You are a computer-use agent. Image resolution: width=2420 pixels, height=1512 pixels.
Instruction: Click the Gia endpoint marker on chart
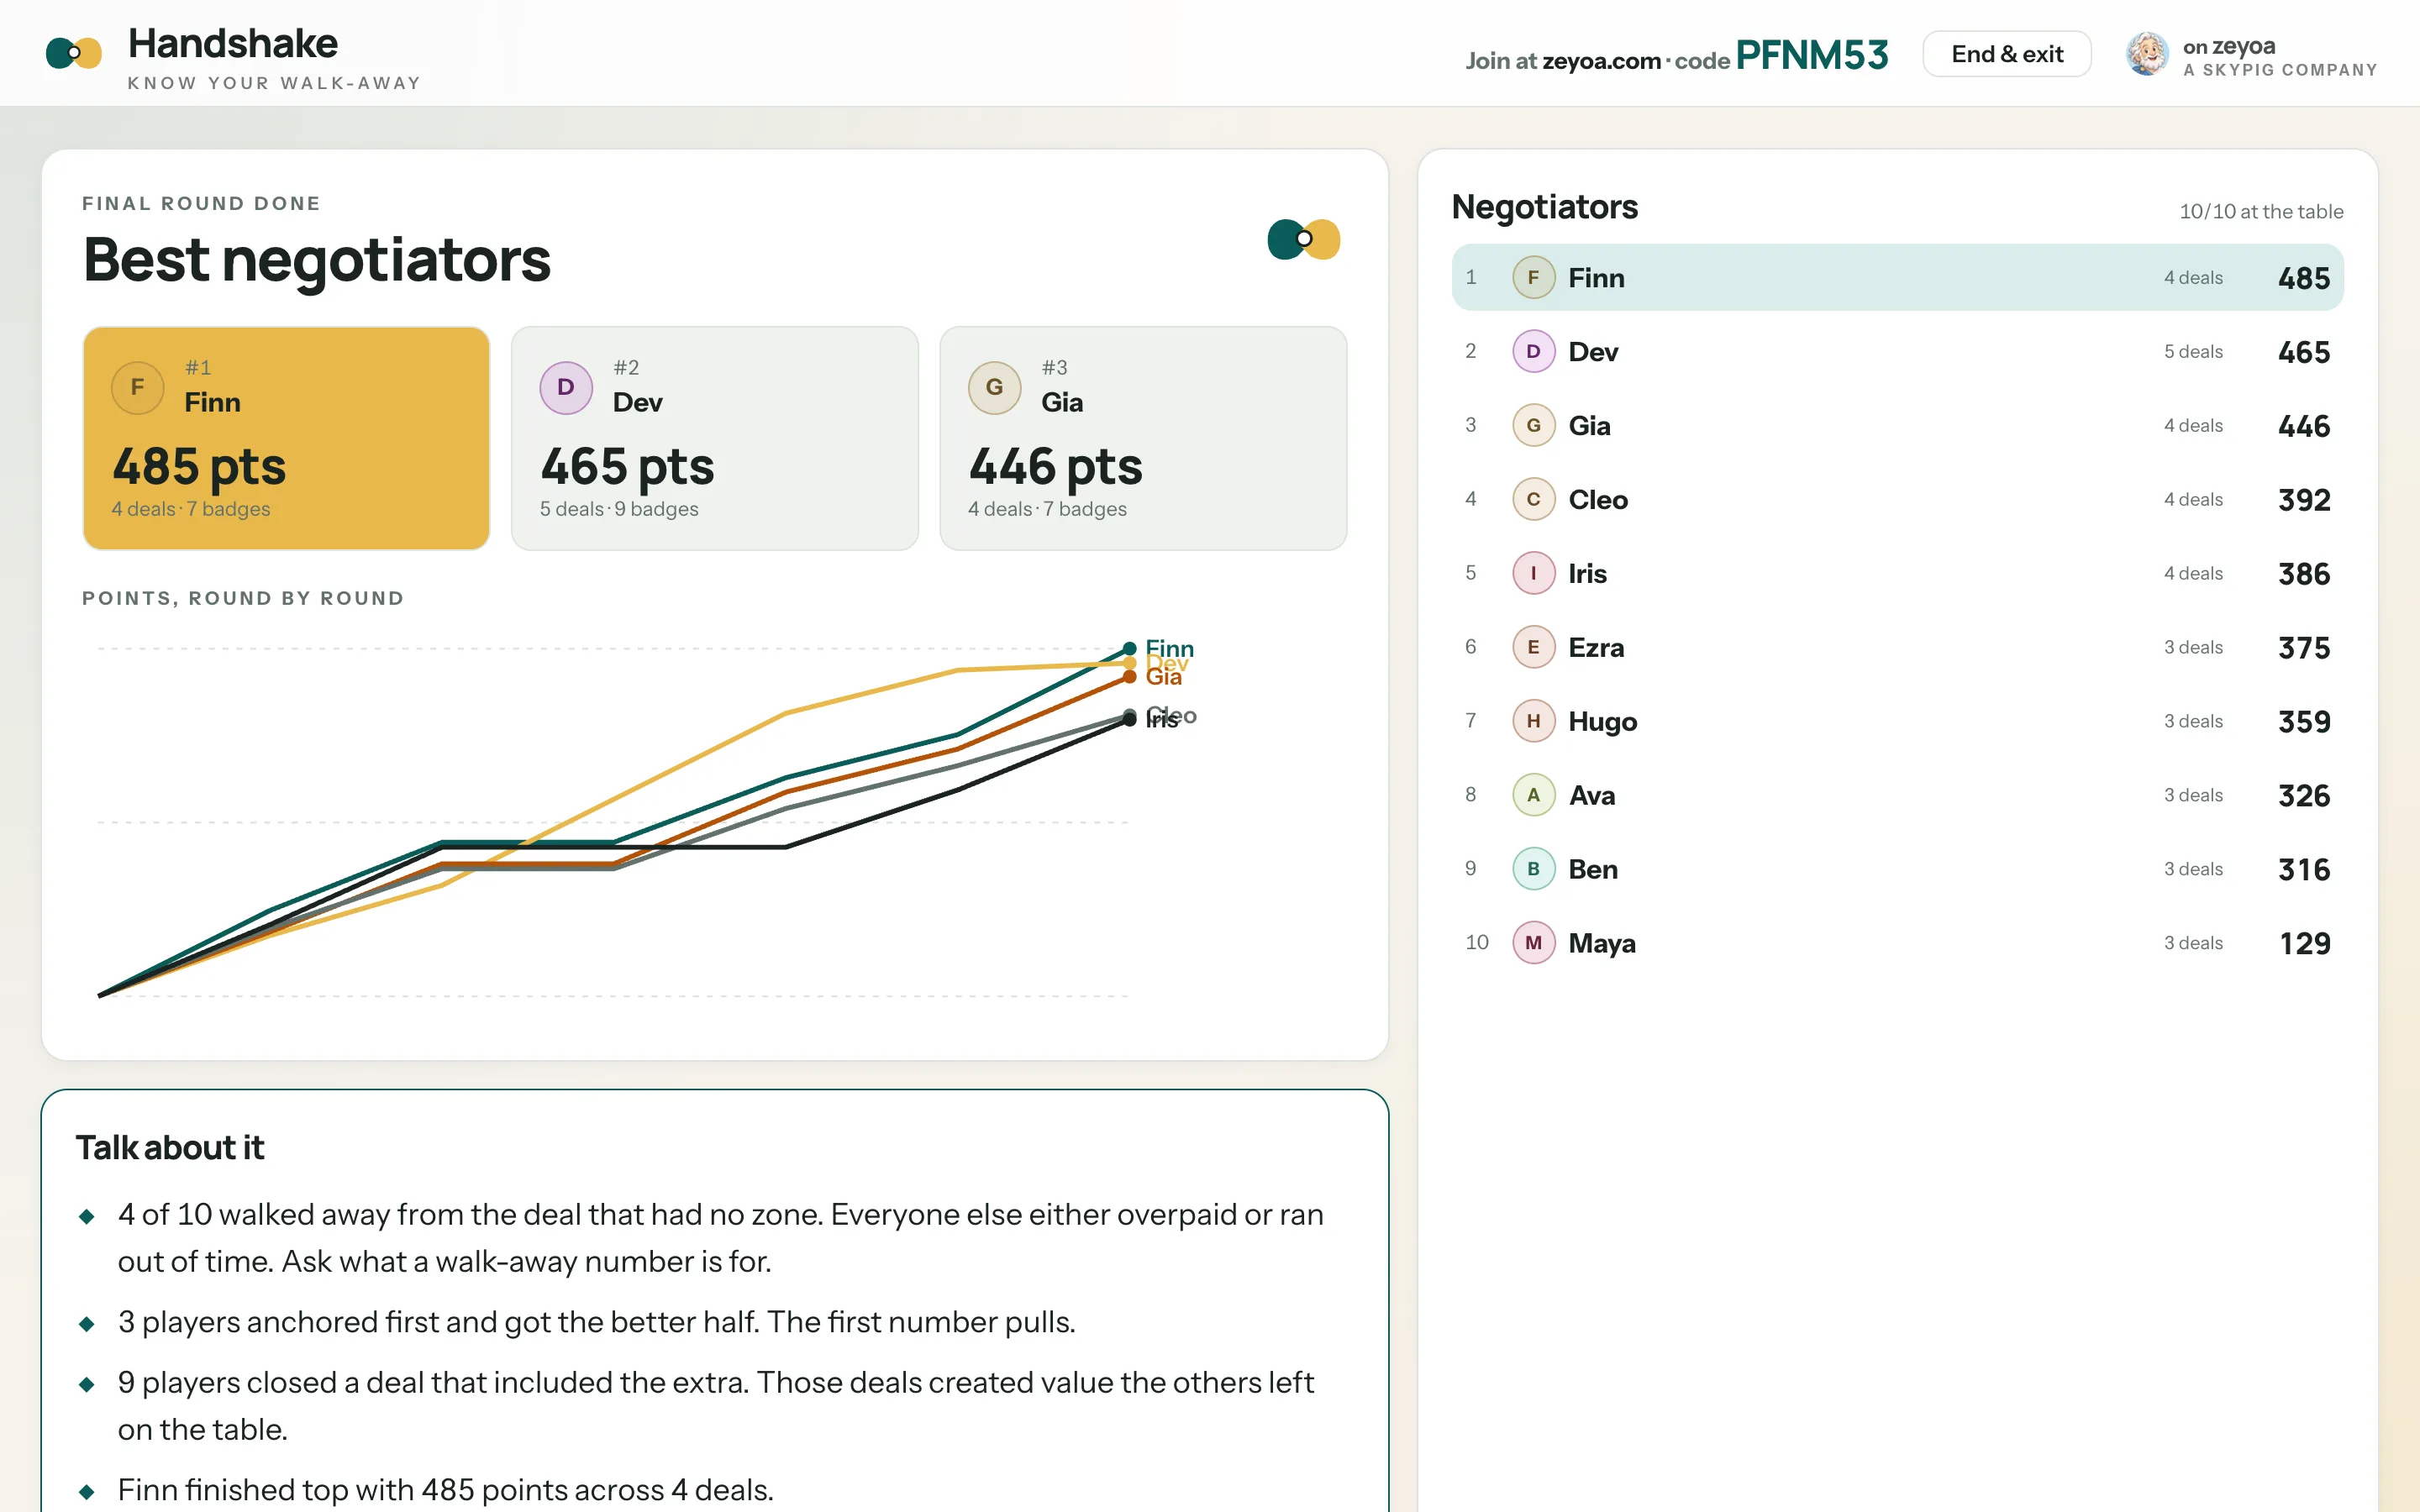(x=1129, y=677)
